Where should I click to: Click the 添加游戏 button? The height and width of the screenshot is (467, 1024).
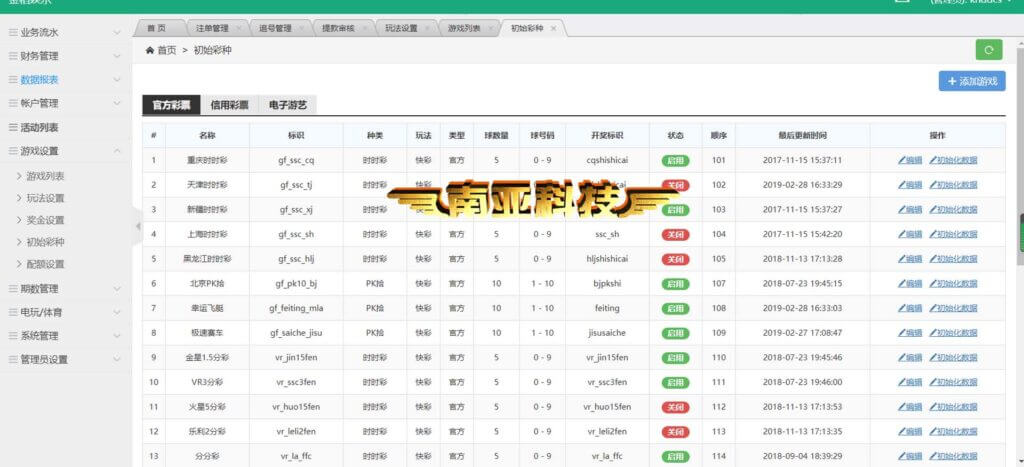(x=972, y=82)
